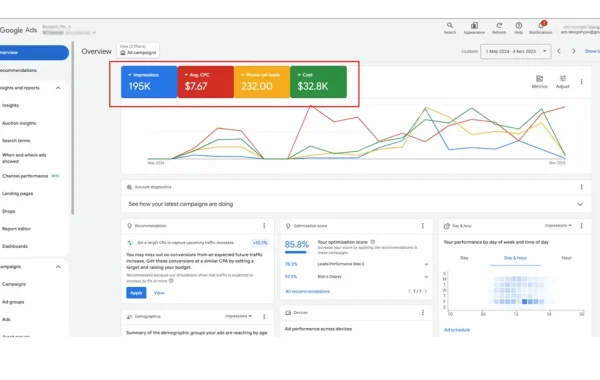Open the Ad schedule link
Viewport: 600px width, 380px height.
coord(457,330)
